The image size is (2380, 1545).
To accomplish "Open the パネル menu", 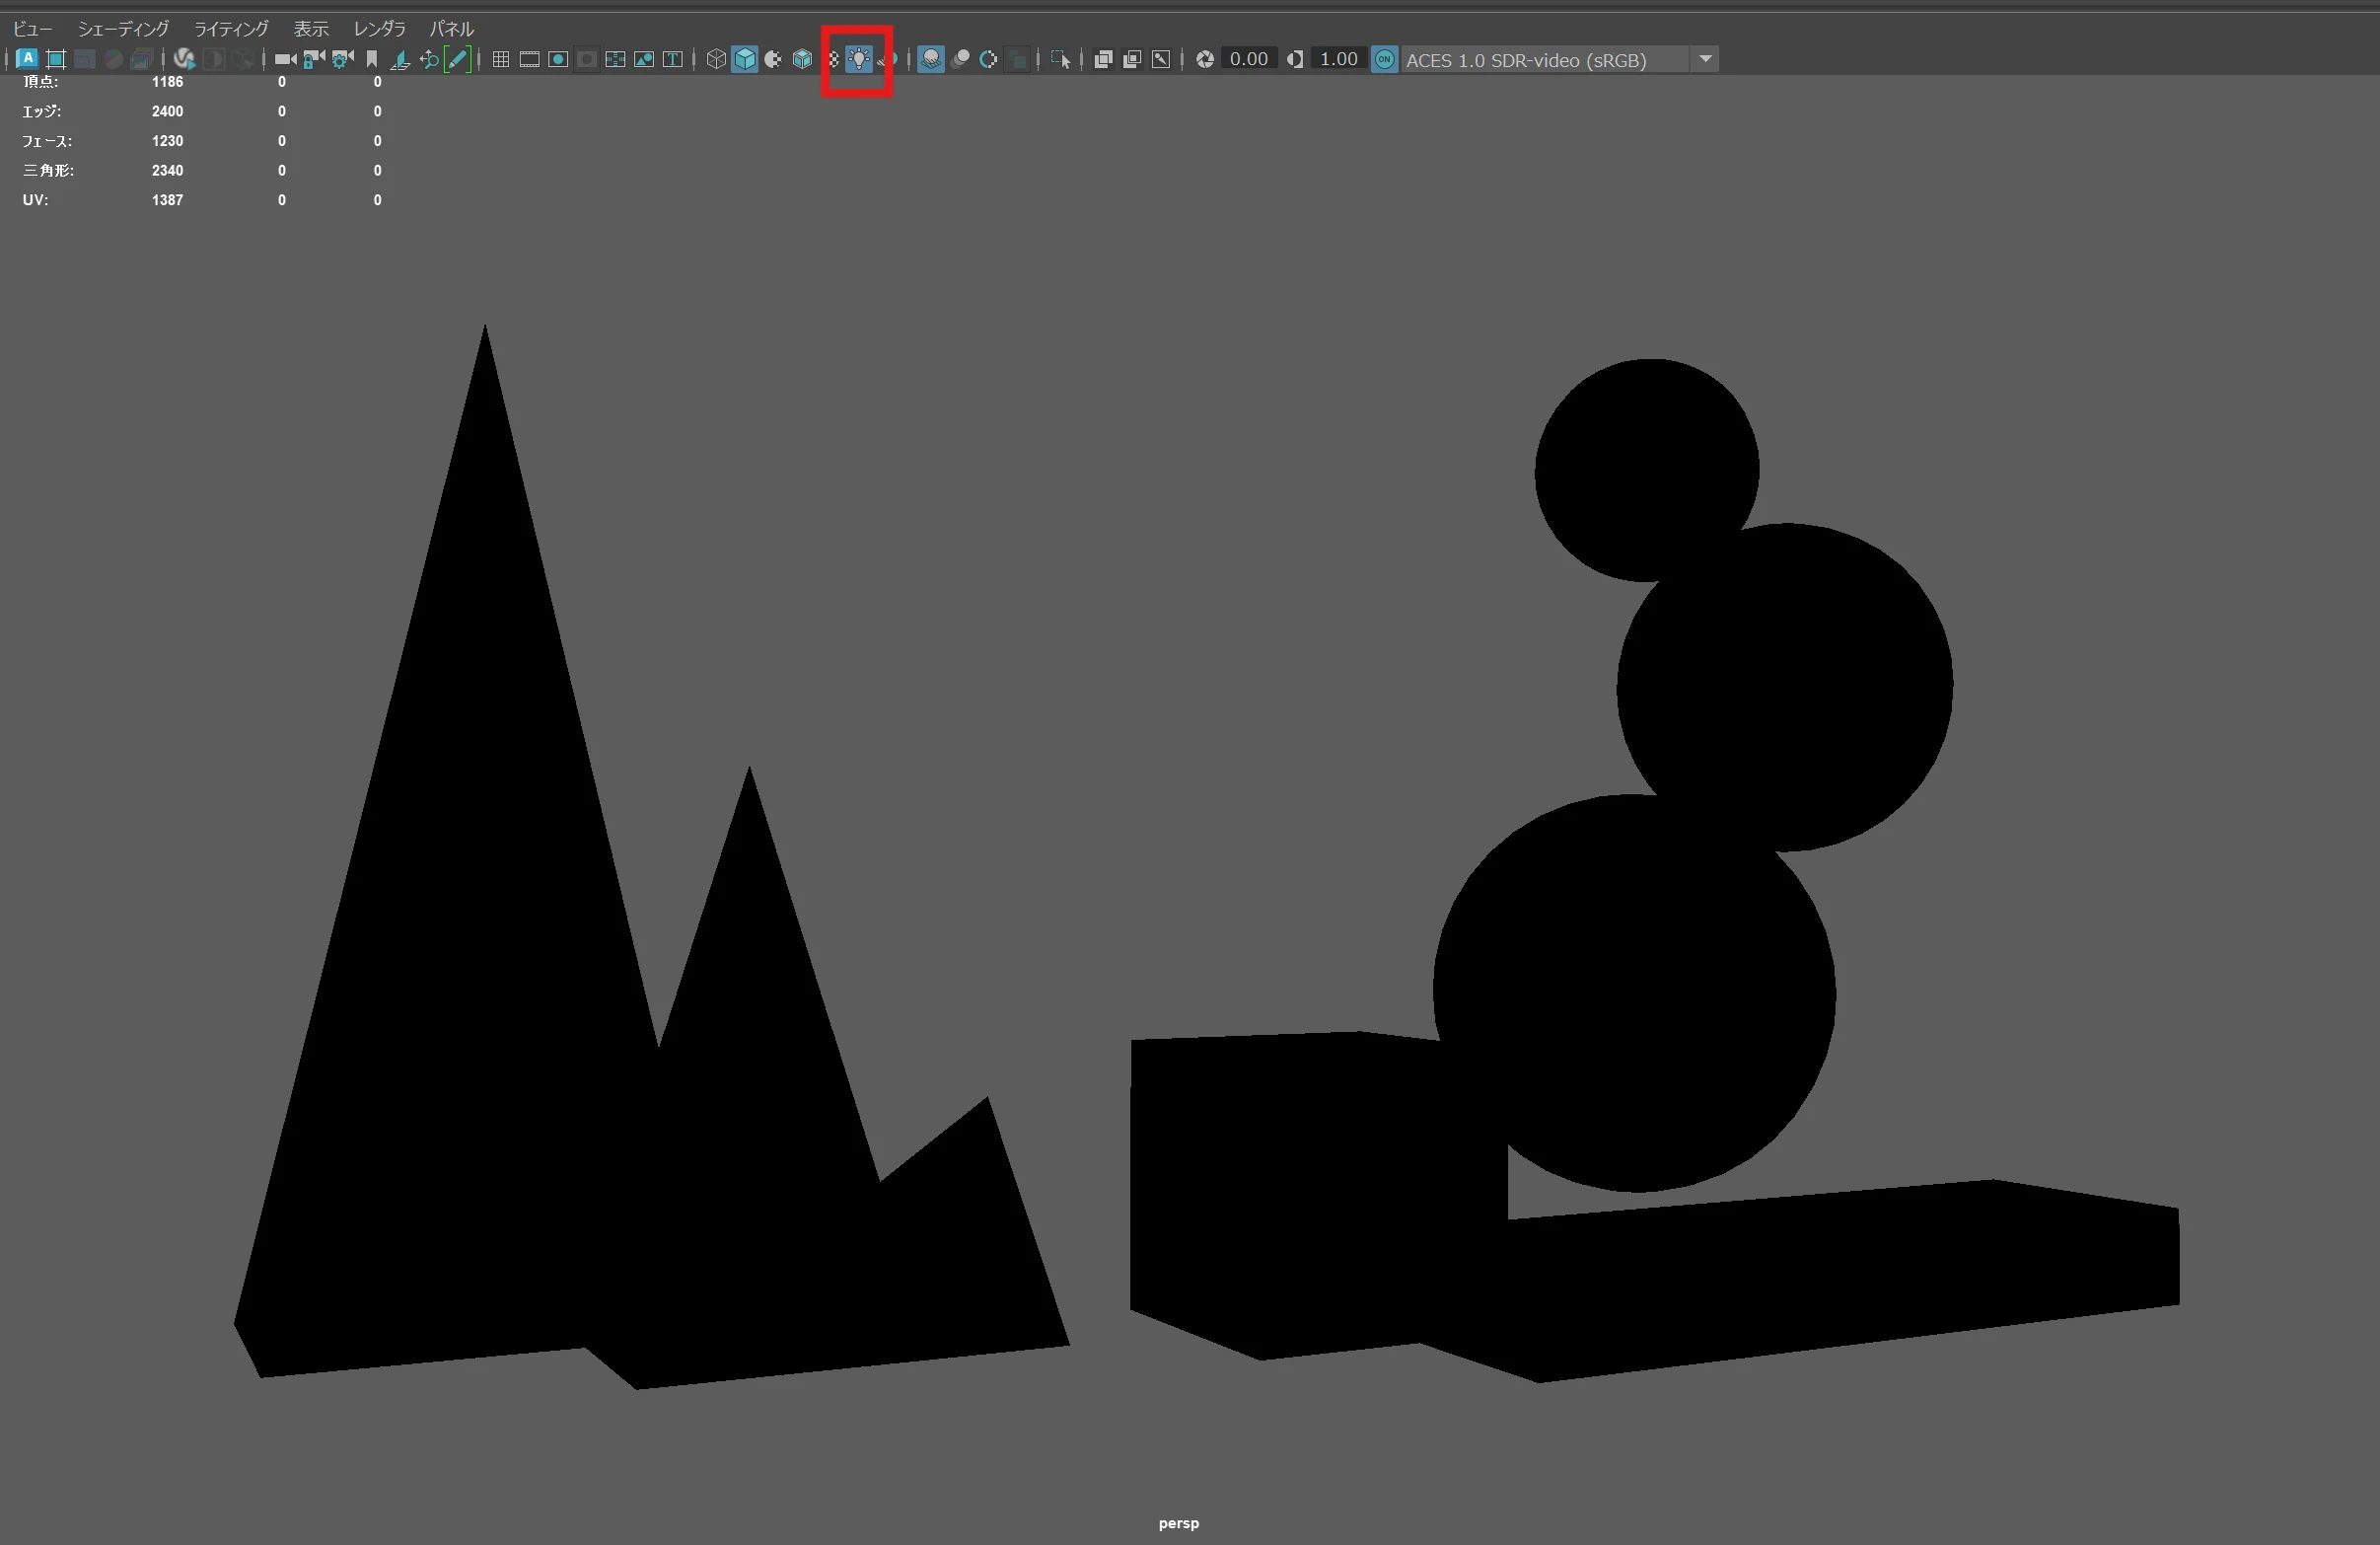I will point(452,29).
